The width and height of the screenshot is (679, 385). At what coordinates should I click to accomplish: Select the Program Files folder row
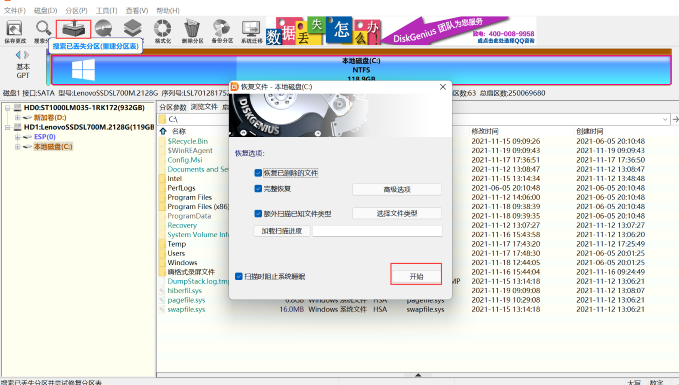tap(190, 197)
